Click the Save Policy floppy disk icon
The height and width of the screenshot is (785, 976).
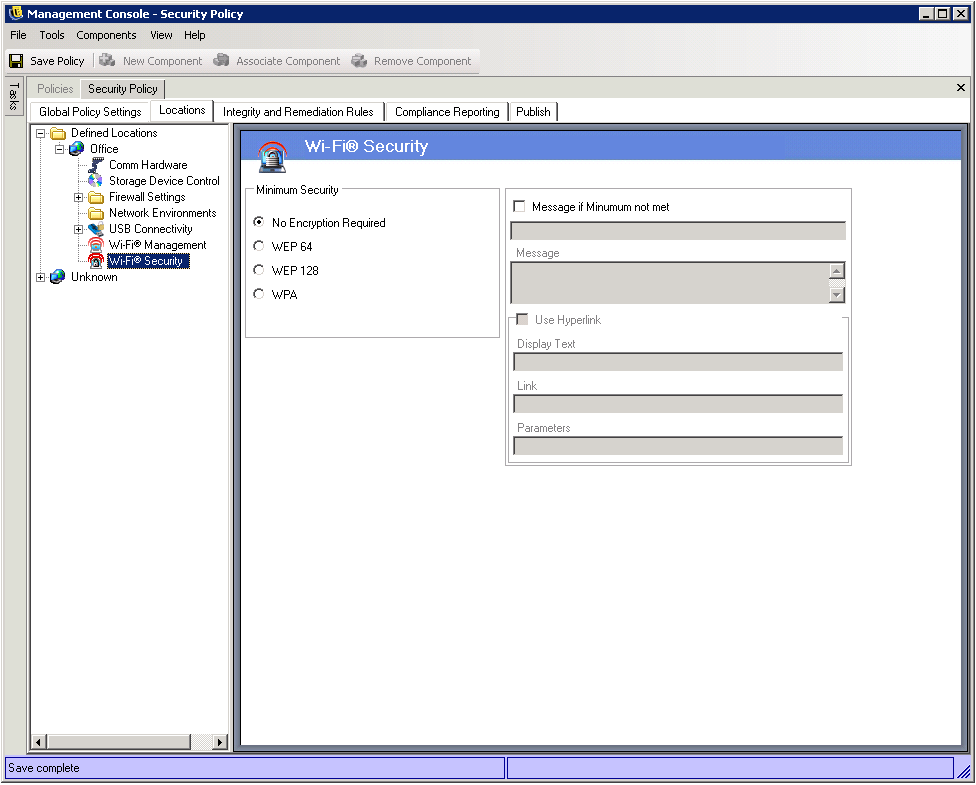pos(16,61)
